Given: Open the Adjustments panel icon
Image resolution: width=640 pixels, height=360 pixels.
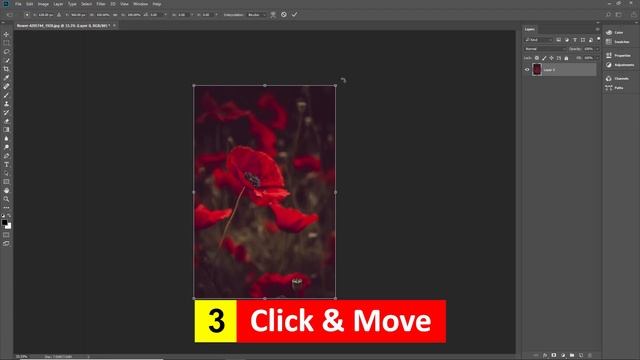Looking at the screenshot, I should (x=609, y=65).
